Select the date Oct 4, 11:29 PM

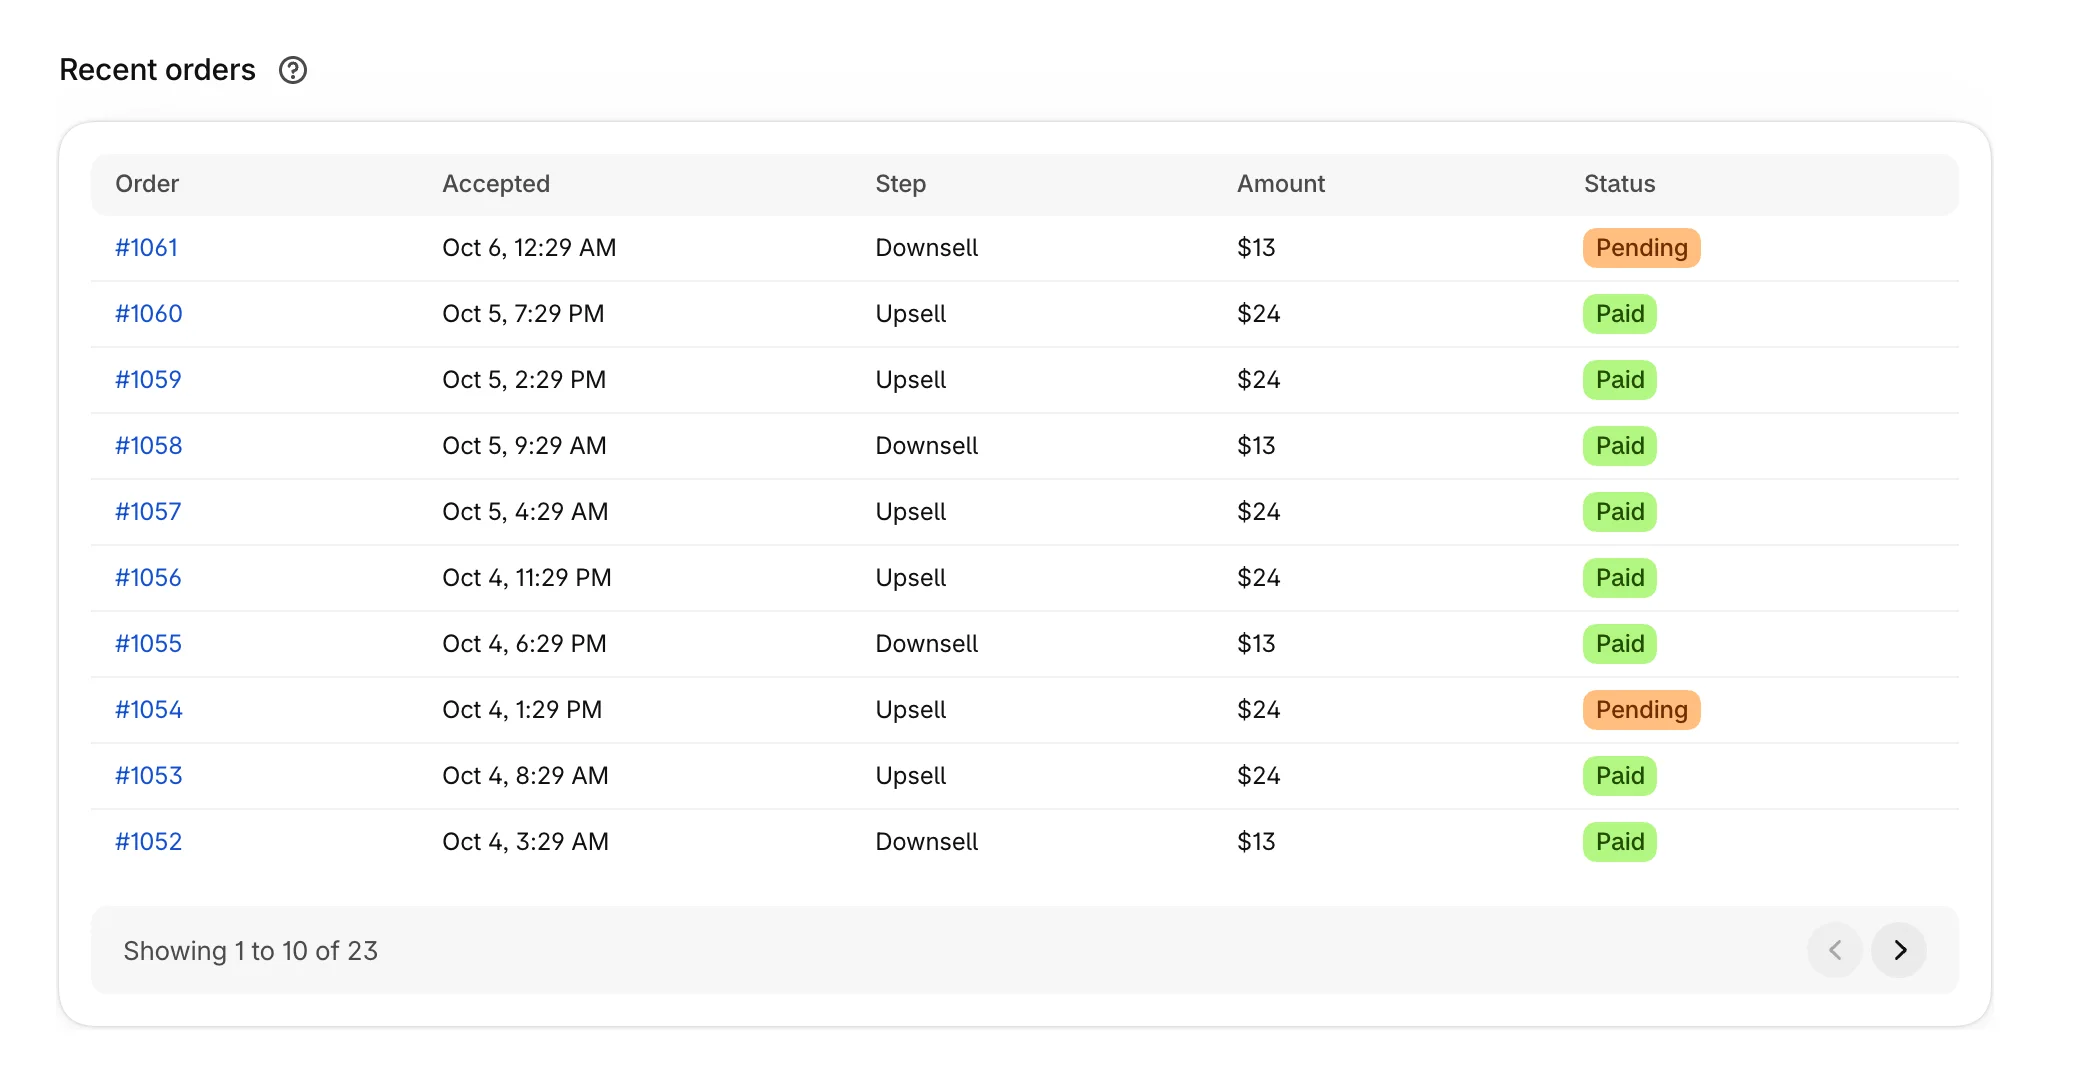[527, 578]
